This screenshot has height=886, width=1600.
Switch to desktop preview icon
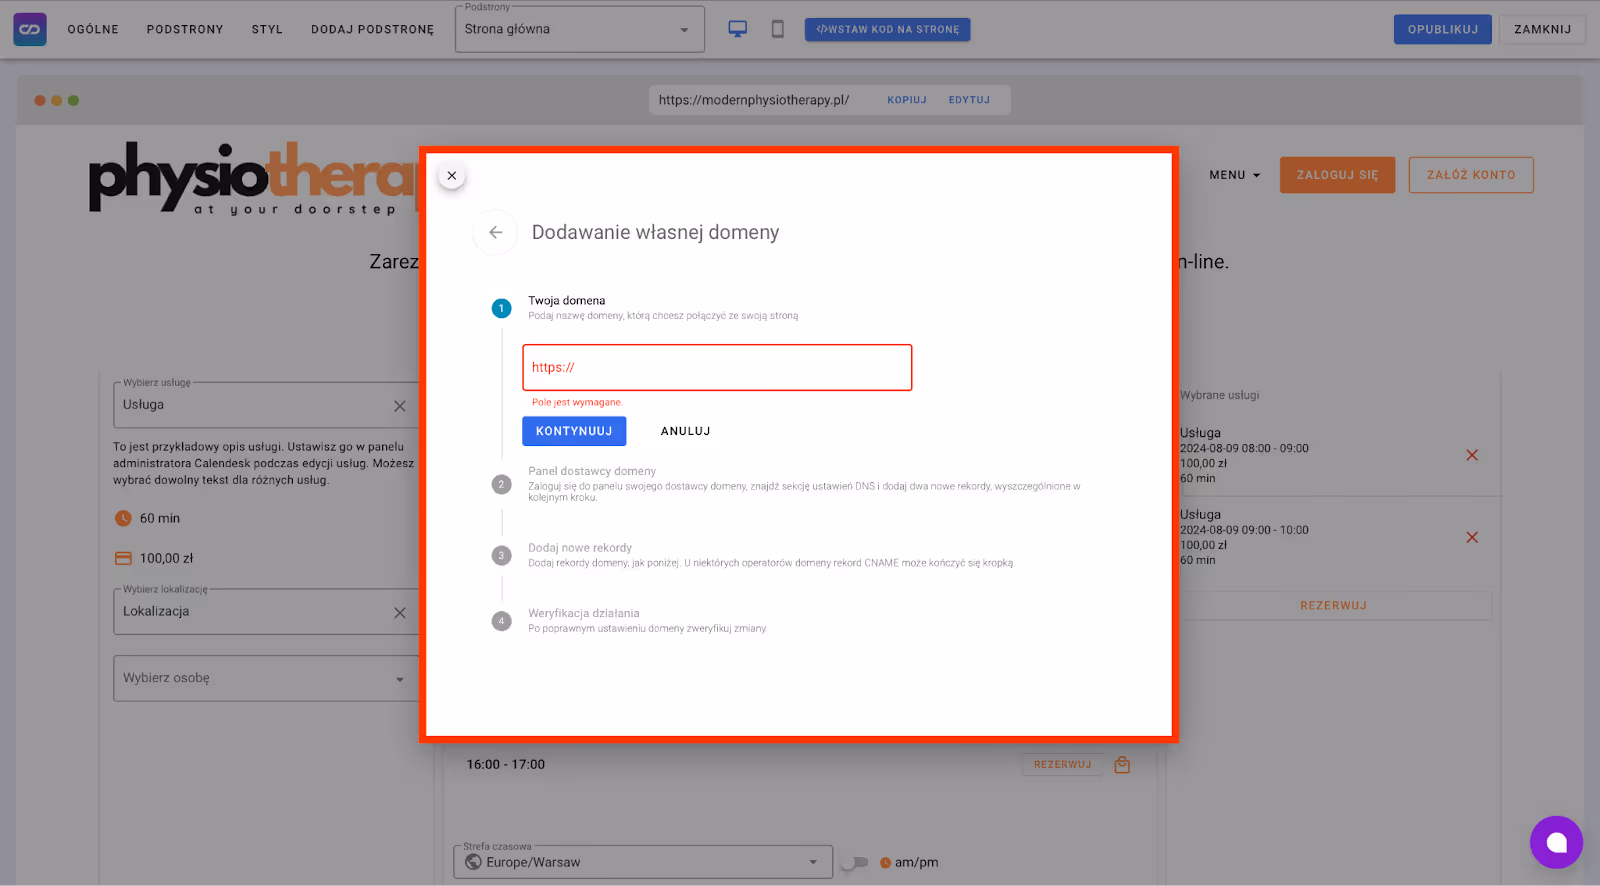pyautogui.click(x=737, y=29)
